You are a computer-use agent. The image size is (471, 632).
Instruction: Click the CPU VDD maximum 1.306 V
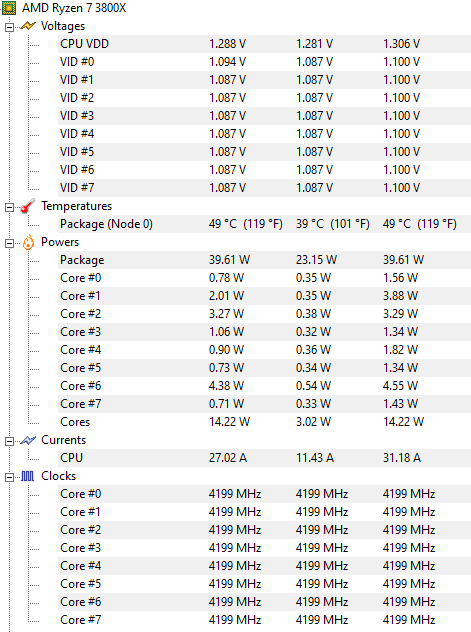tap(401, 44)
